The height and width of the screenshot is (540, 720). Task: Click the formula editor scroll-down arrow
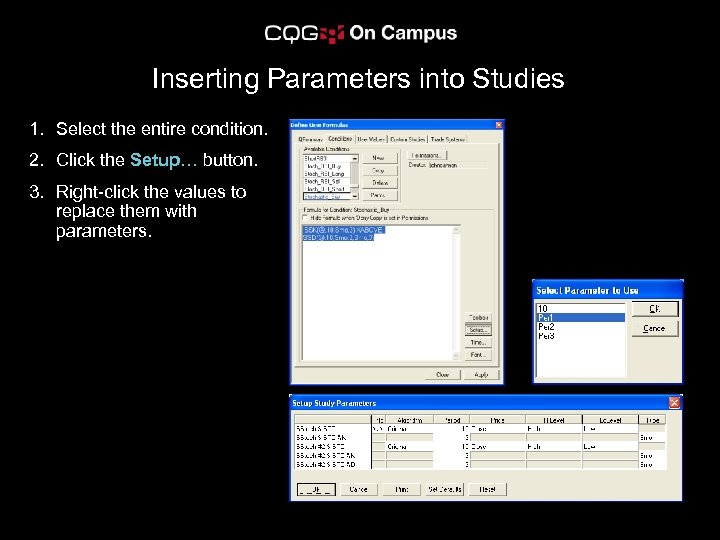(456, 356)
